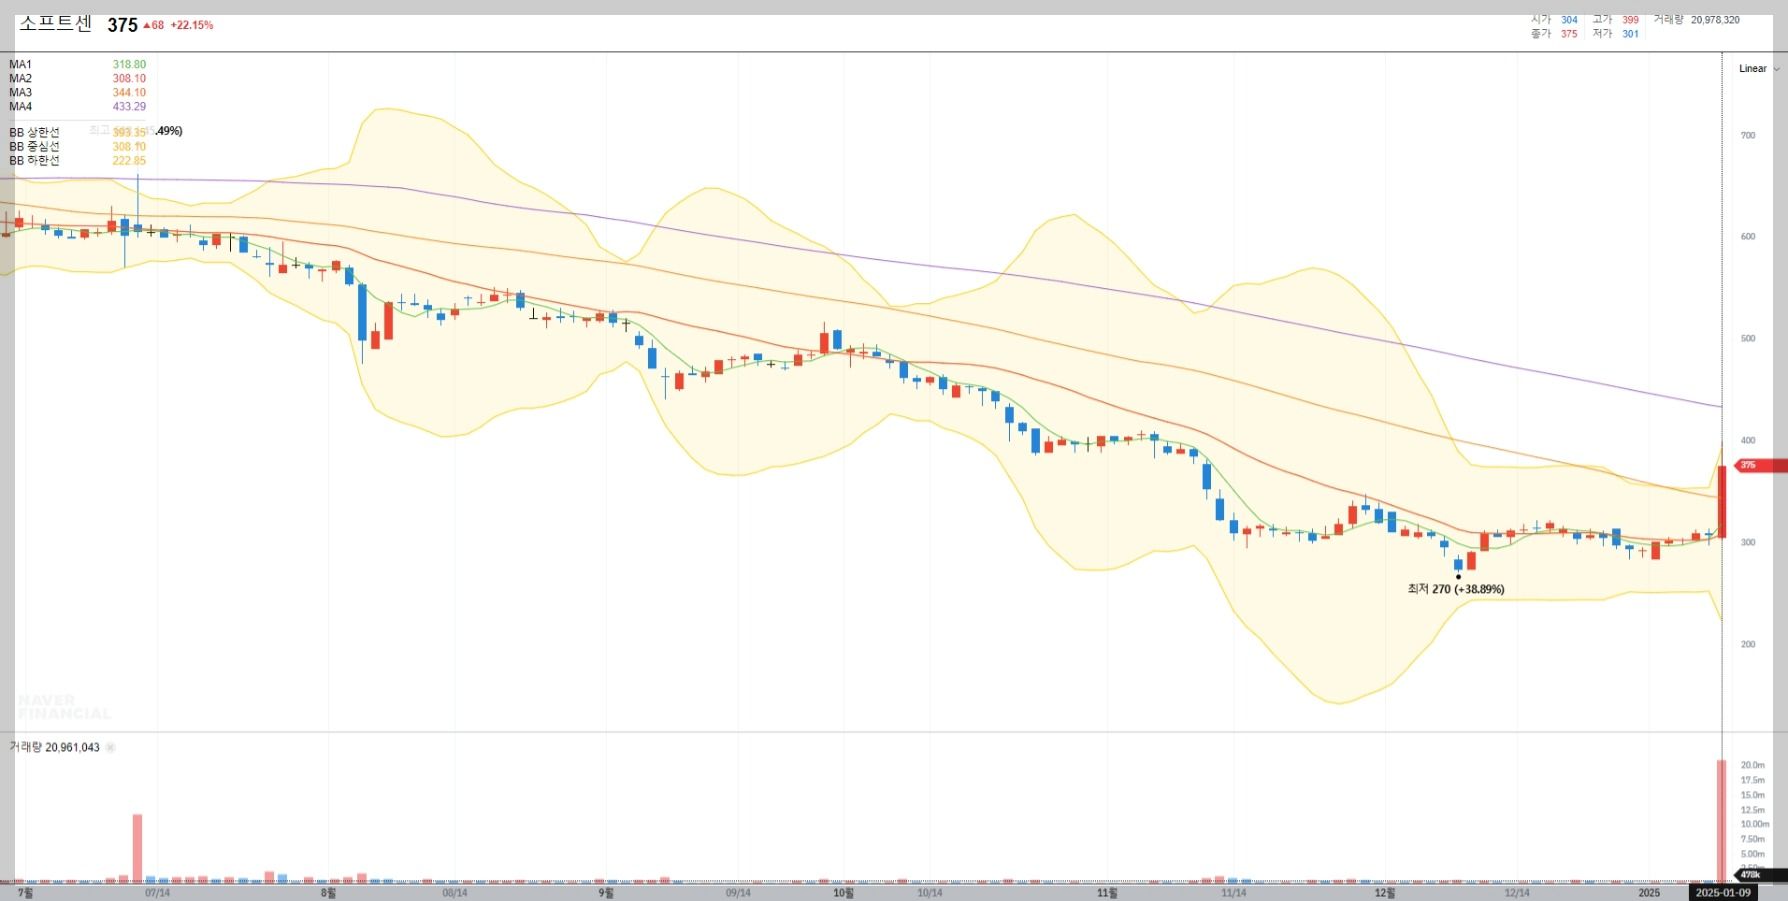Click the 고가 399 high price
This screenshot has height=901, width=1788.
point(1616,20)
